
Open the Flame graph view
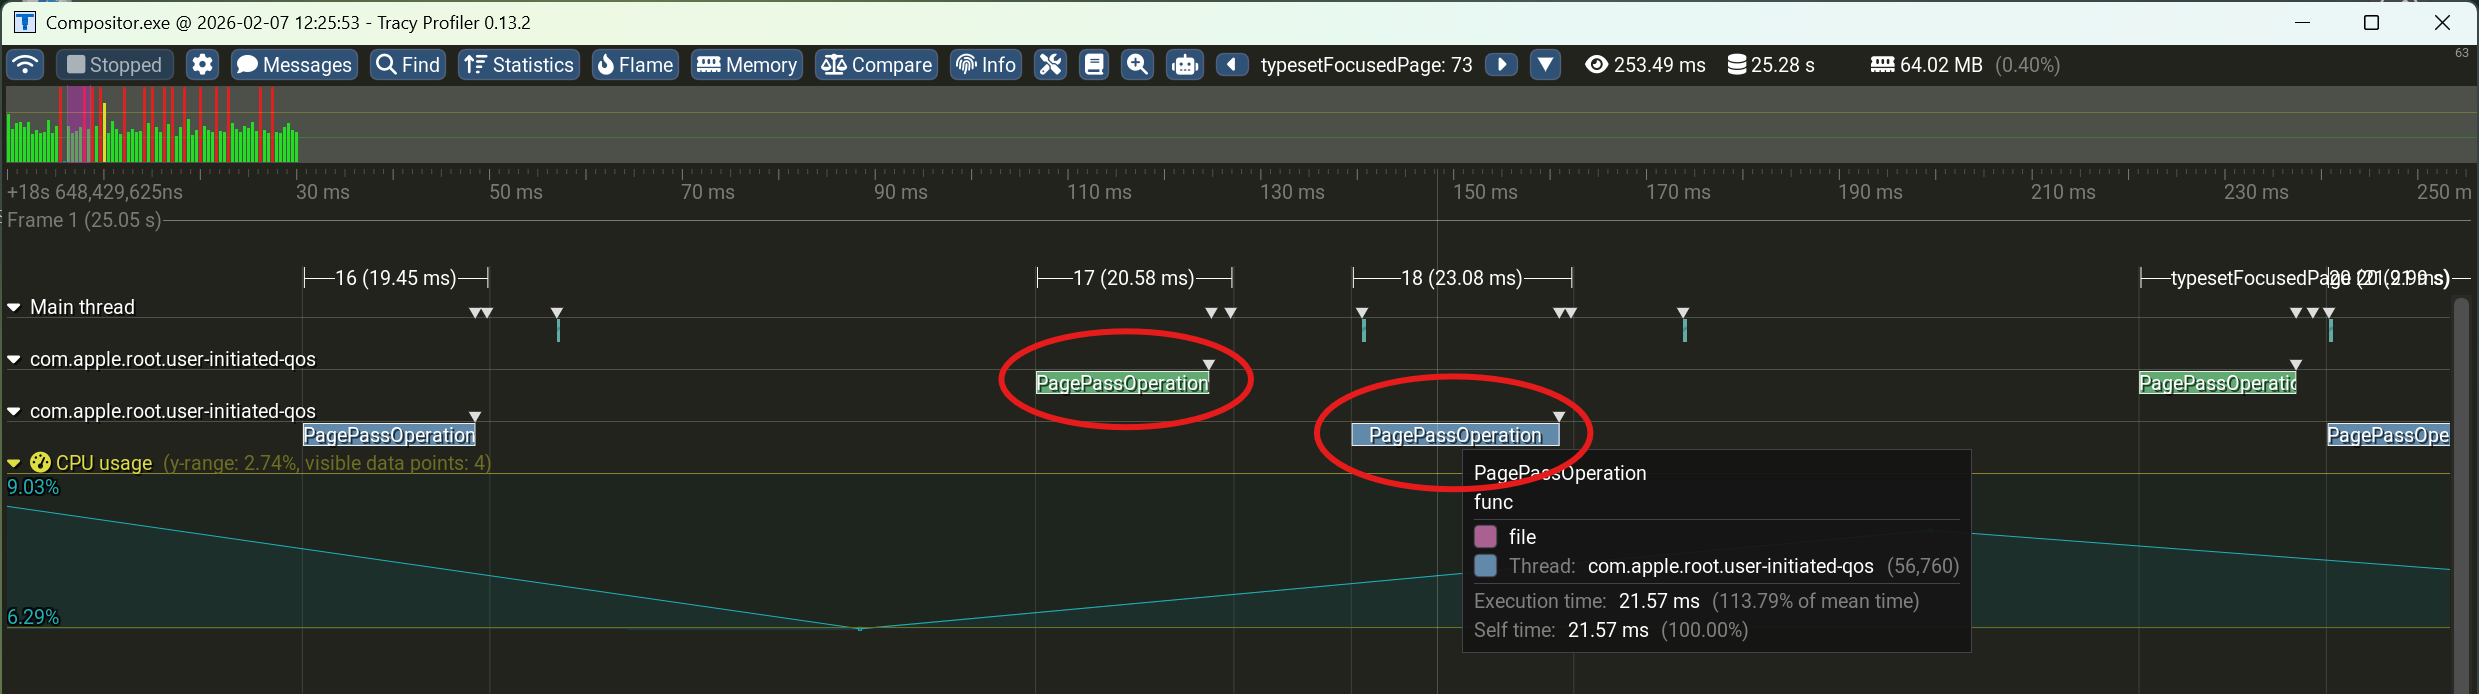[x=635, y=65]
